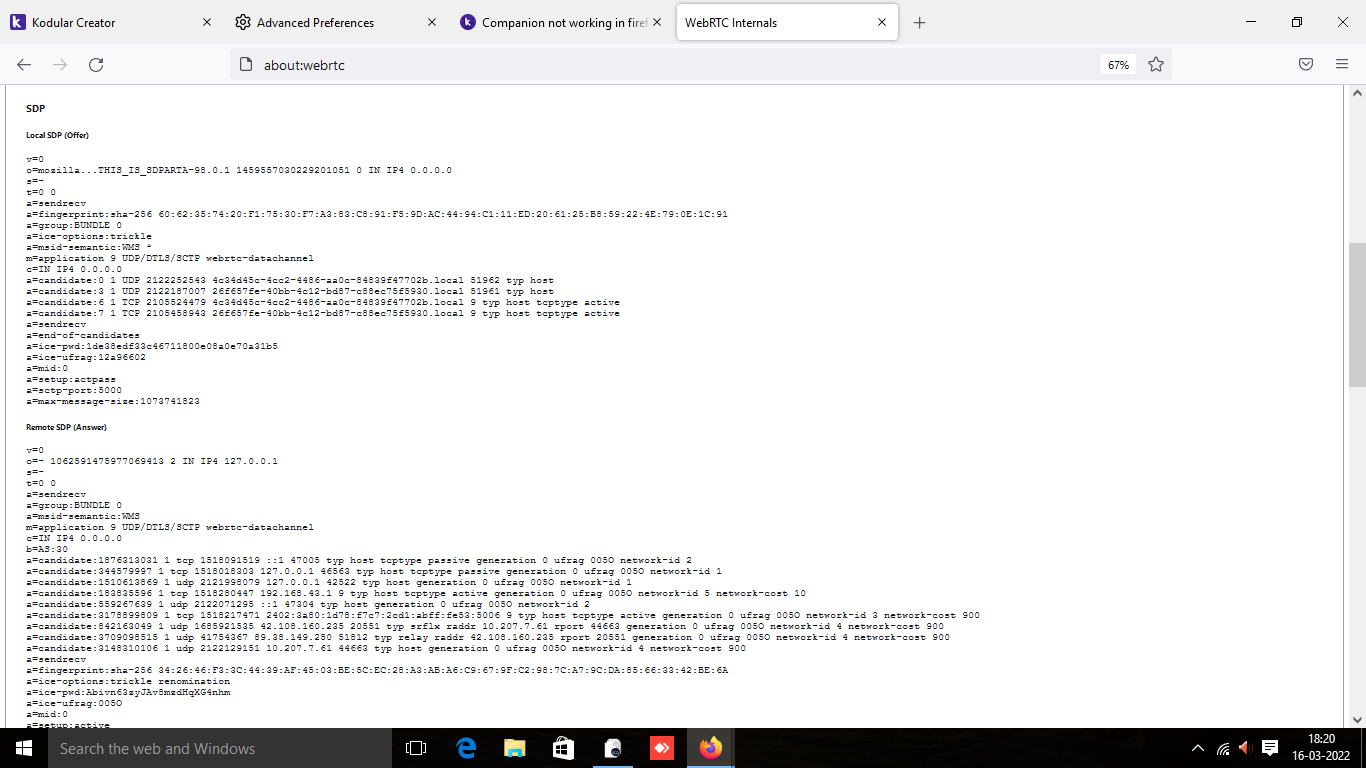The width and height of the screenshot is (1366, 768).
Task: Click the 'Local SDP (Offer)' heading
Action: coord(58,135)
